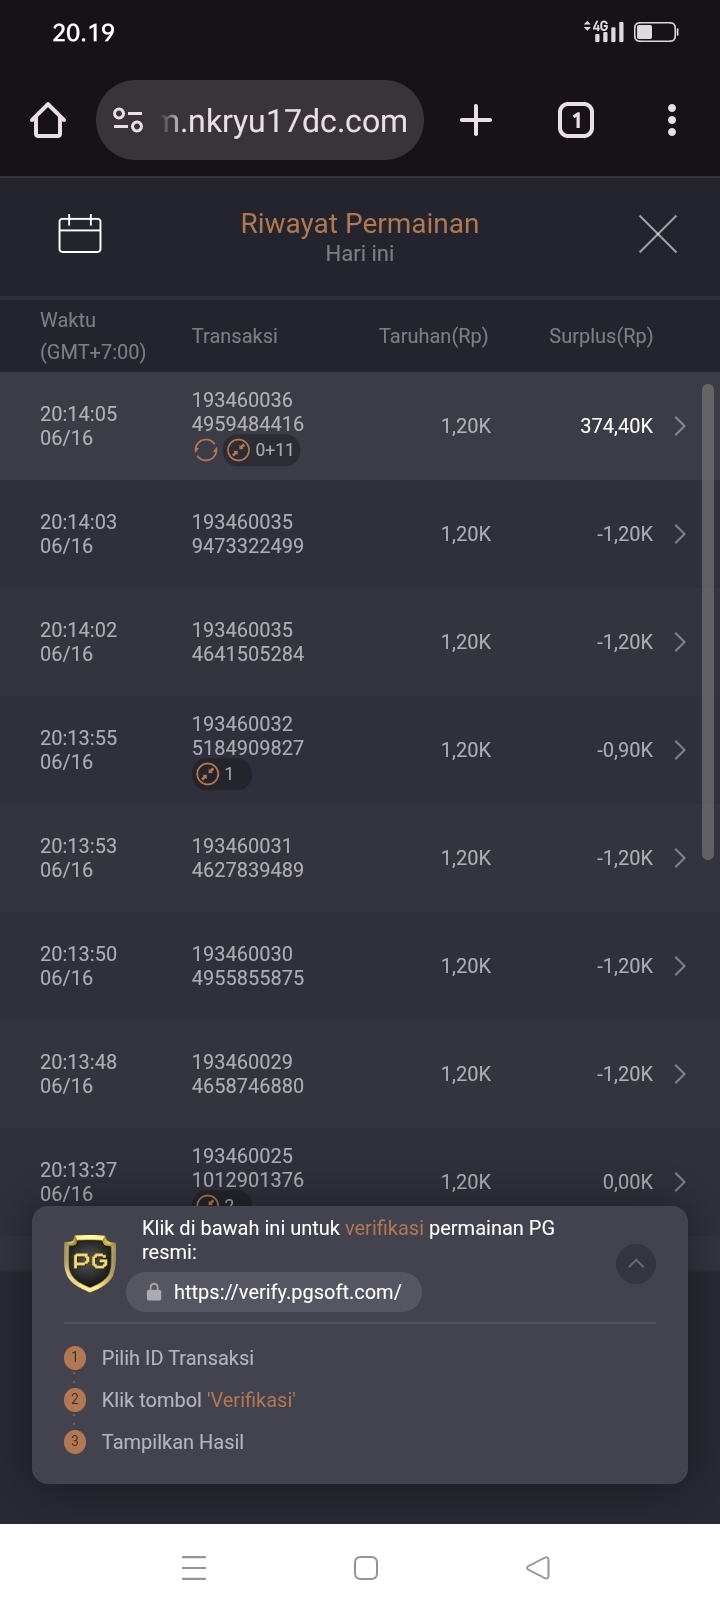Click the orange 'verifikasi' link text
Viewport: 720px width, 1612px height.
tap(384, 1228)
